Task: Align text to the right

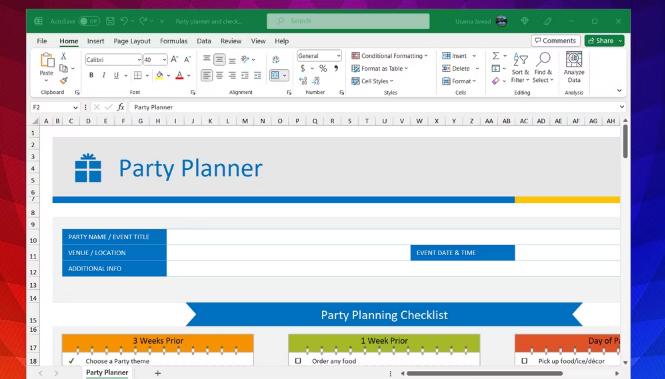Action: point(232,75)
